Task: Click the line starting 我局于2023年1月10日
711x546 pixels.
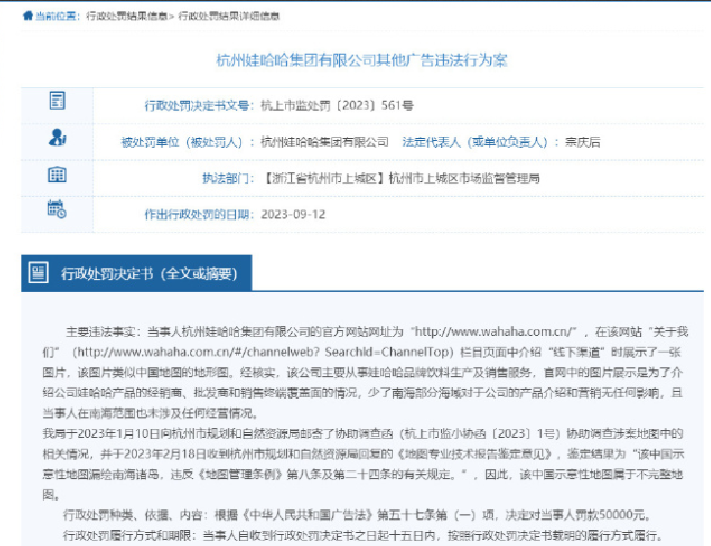Action: click(x=363, y=434)
